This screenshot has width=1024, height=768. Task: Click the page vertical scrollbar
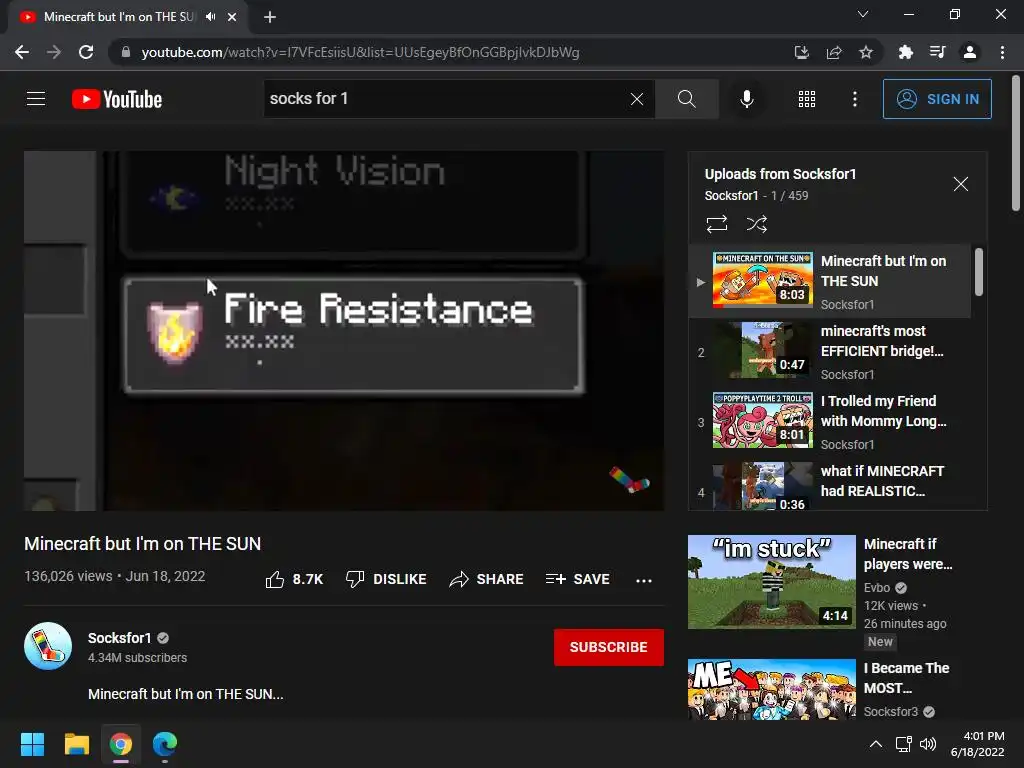pyautogui.click(x=1016, y=143)
